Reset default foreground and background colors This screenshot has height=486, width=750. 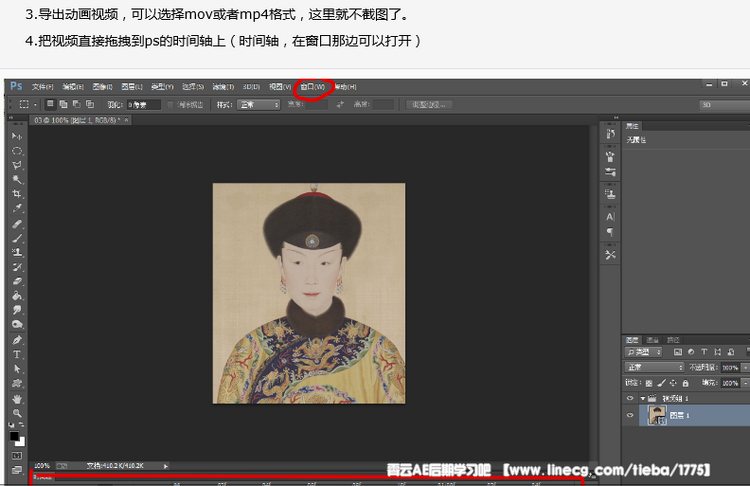pyautogui.click(x=11, y=425)
